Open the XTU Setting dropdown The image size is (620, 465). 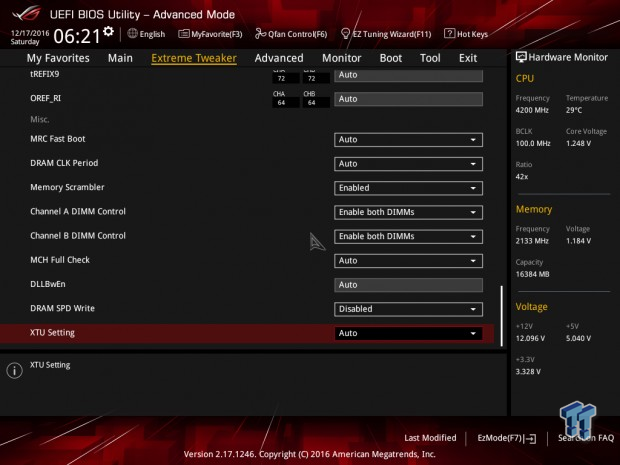point(408,333)
